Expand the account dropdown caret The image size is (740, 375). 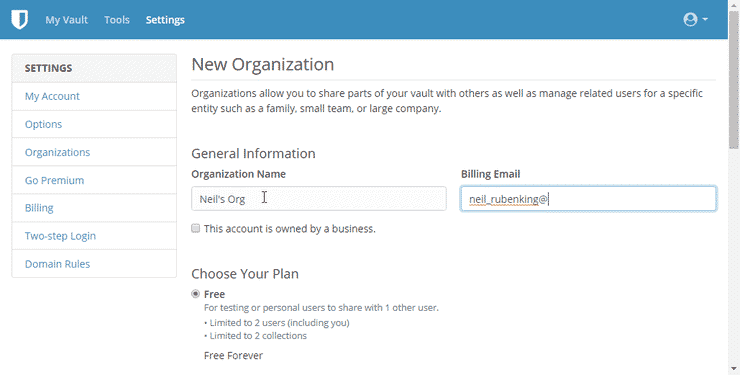point(705,19)
